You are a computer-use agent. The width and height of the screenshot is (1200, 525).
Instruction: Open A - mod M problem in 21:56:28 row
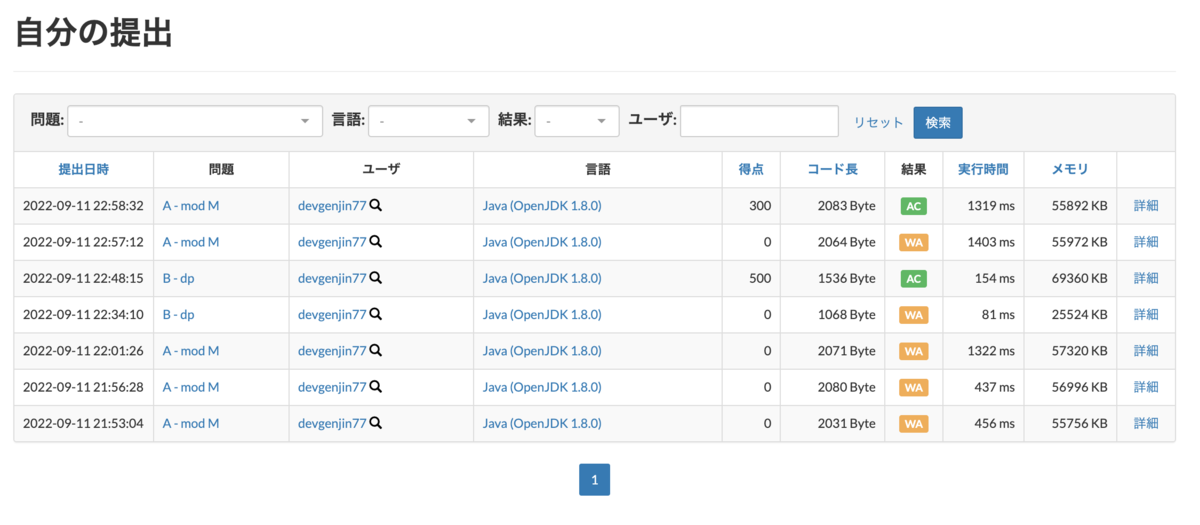191,387
